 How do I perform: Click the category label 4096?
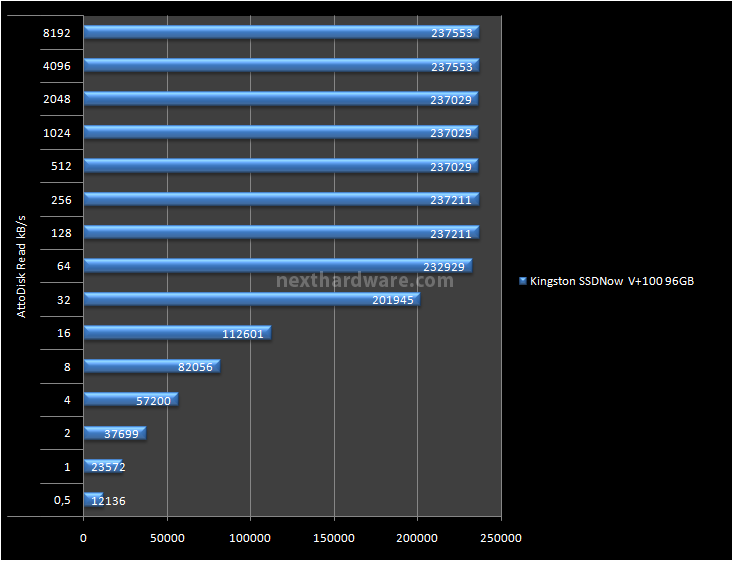coord(57,66)
